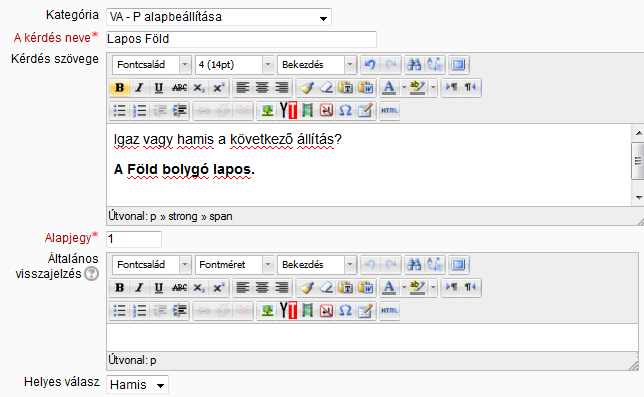The height and width of the screenshot is (397, 644).
Task: Click undo icon in question text editor
Action: tap(370, 65)
